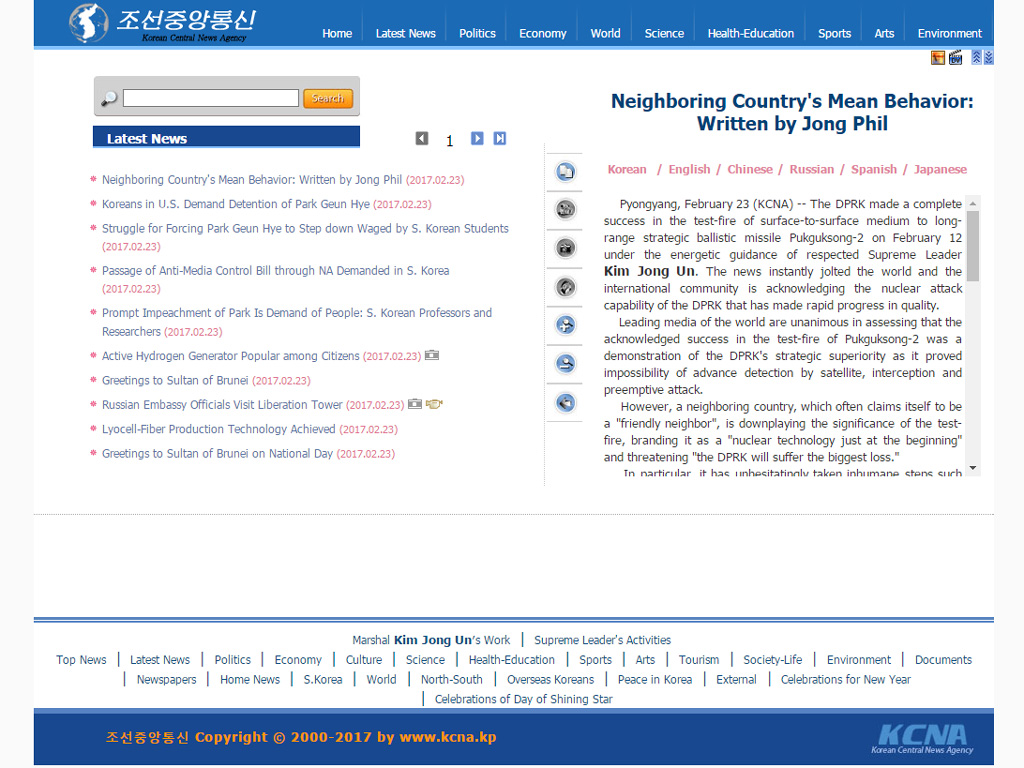The width and height of the screenshot is (1024, 768).
Task: Click the article scrollbar up arrow
Action: pos(973,204)
